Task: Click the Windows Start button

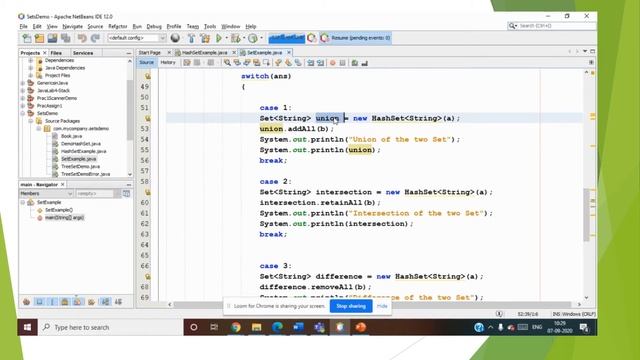Action: tap(28, 327)
